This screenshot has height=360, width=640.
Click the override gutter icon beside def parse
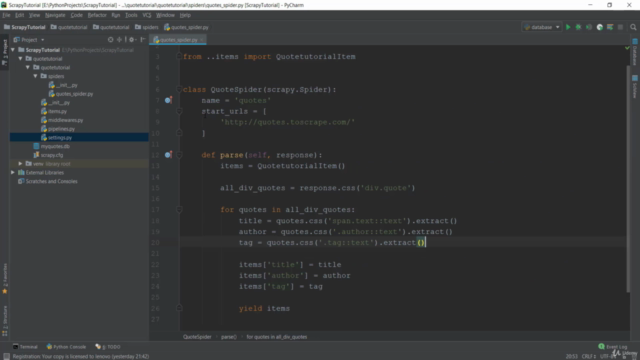(x=168, y=155)
